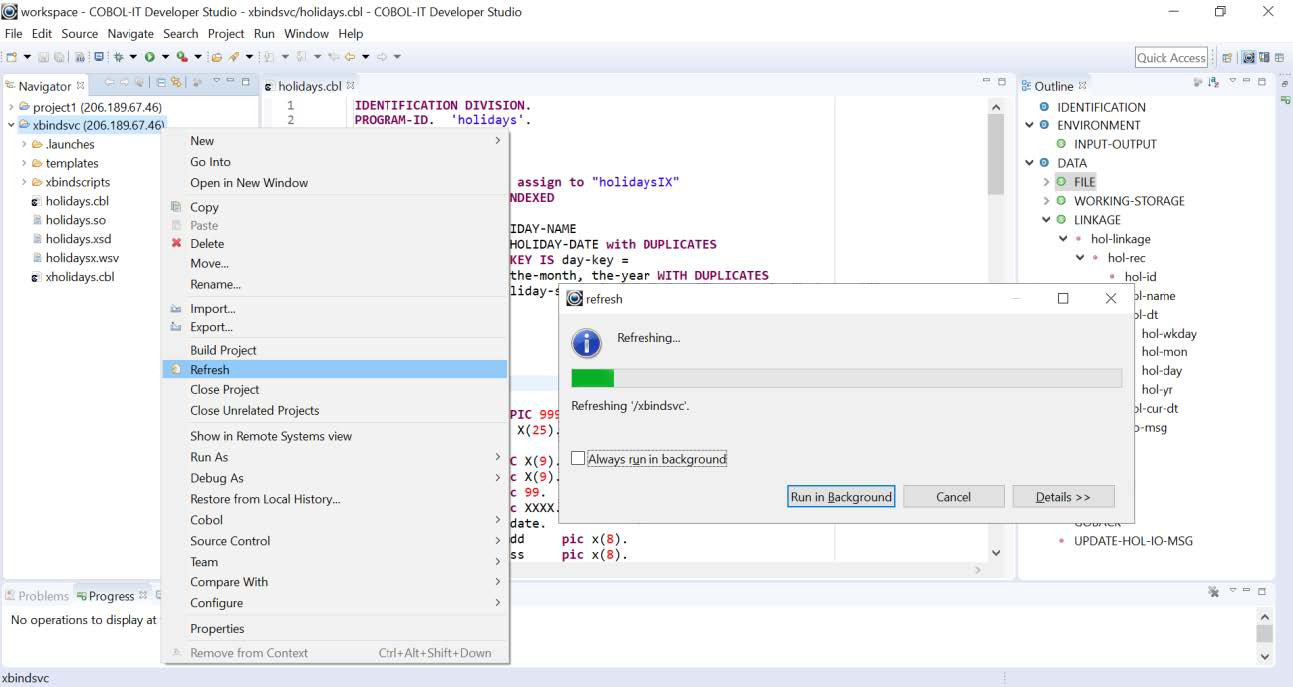Click the Details >> button
This screenshot has width=1293, height=687.
coord(1062,497)
